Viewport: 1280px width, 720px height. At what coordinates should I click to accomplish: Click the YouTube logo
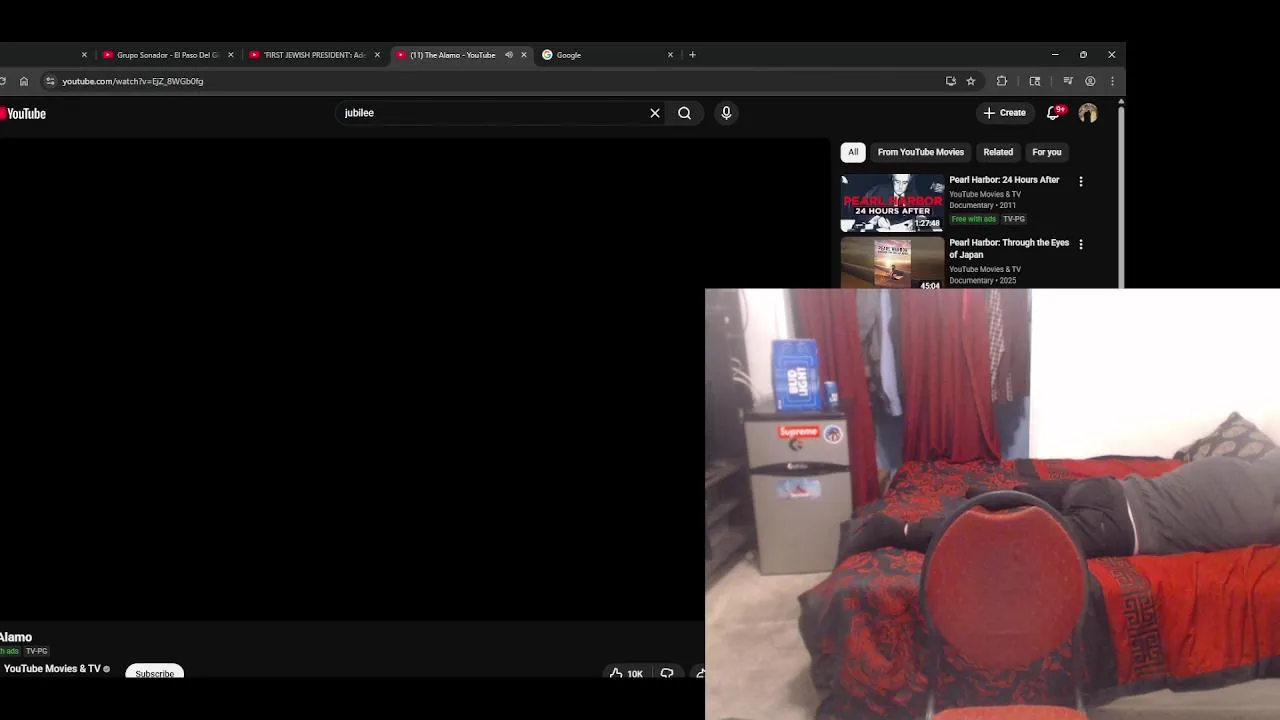point(23,114)
